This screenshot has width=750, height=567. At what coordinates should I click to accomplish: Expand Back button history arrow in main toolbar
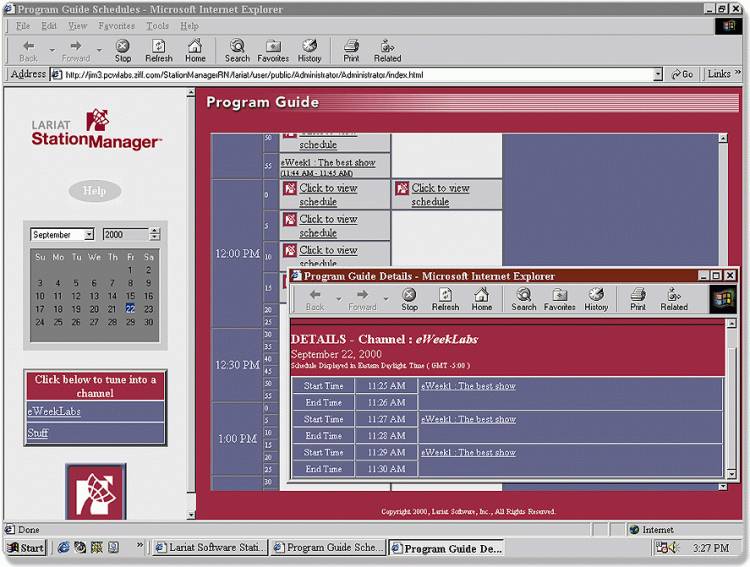click(52, 50)
